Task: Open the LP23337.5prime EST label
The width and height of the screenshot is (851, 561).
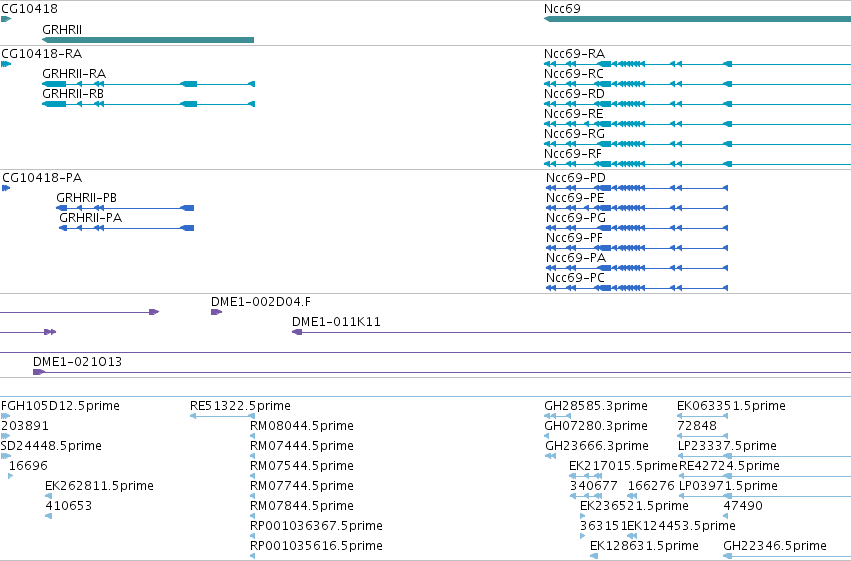Action: [727, 447]
